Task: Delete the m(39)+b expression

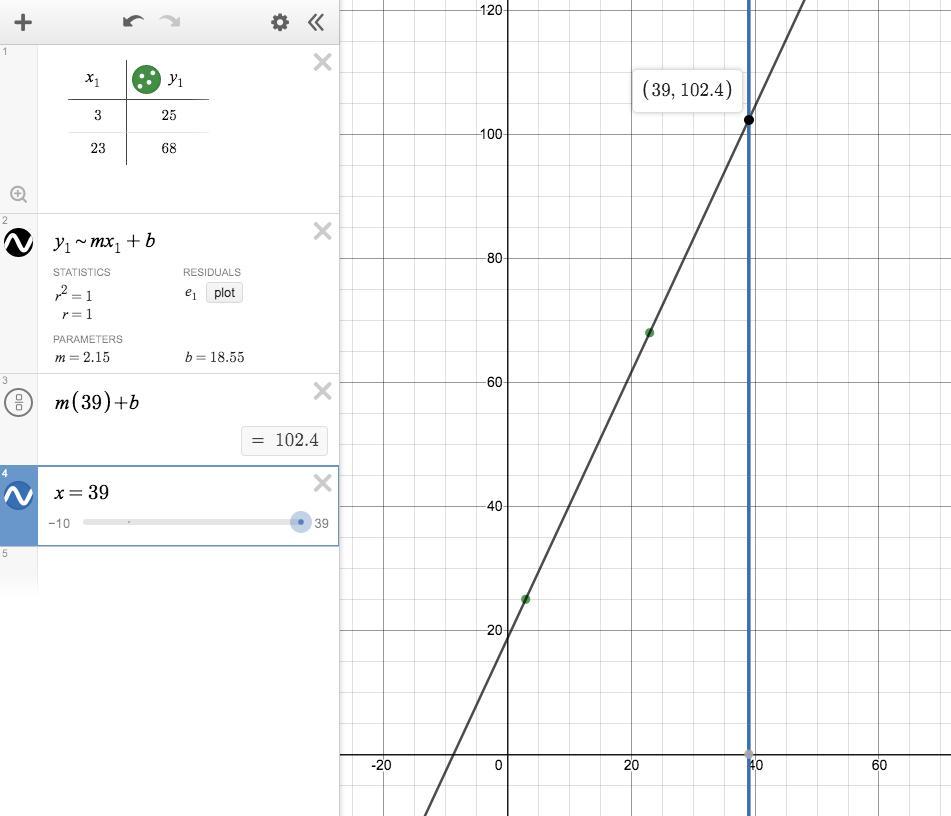Action: tap(323, 391)
